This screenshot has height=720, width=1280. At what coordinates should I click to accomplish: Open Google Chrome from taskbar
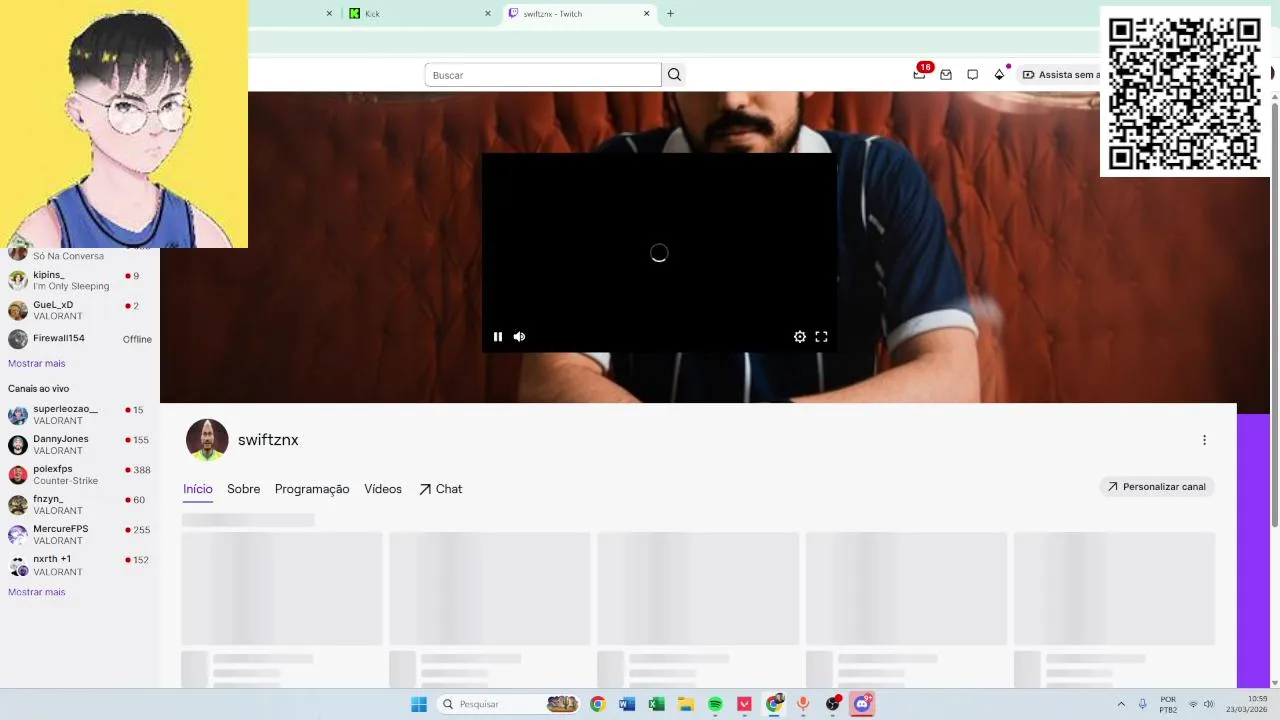pos(597,704)
